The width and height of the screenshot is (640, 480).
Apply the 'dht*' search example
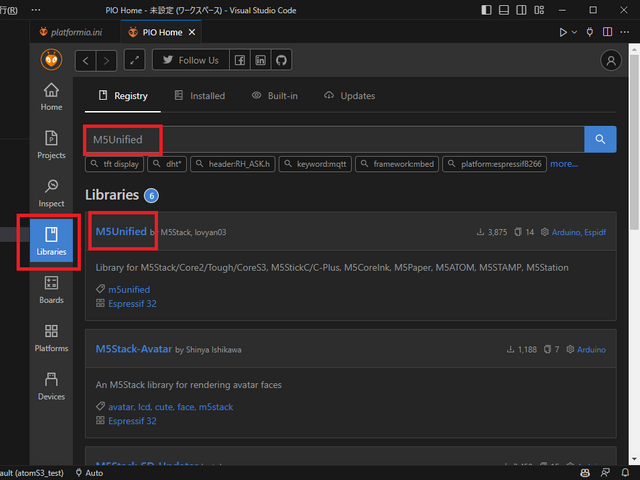(x=167, y=164)
